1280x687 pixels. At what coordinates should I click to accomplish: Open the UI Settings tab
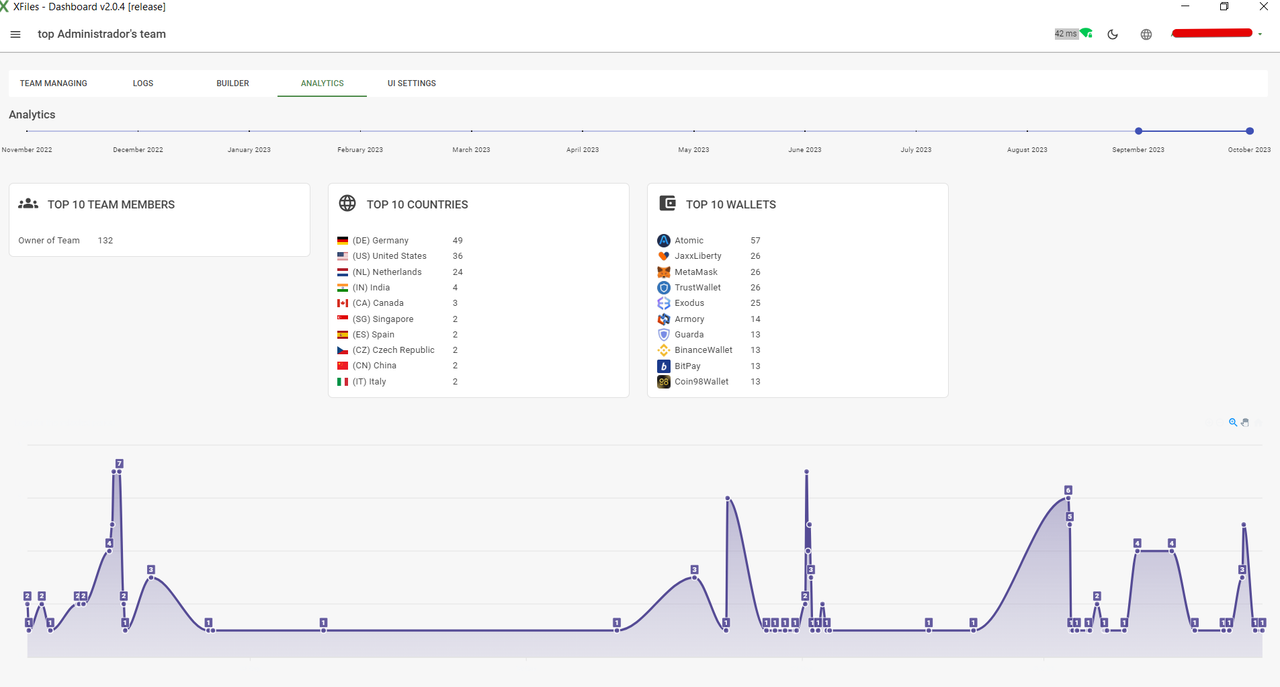412,83
